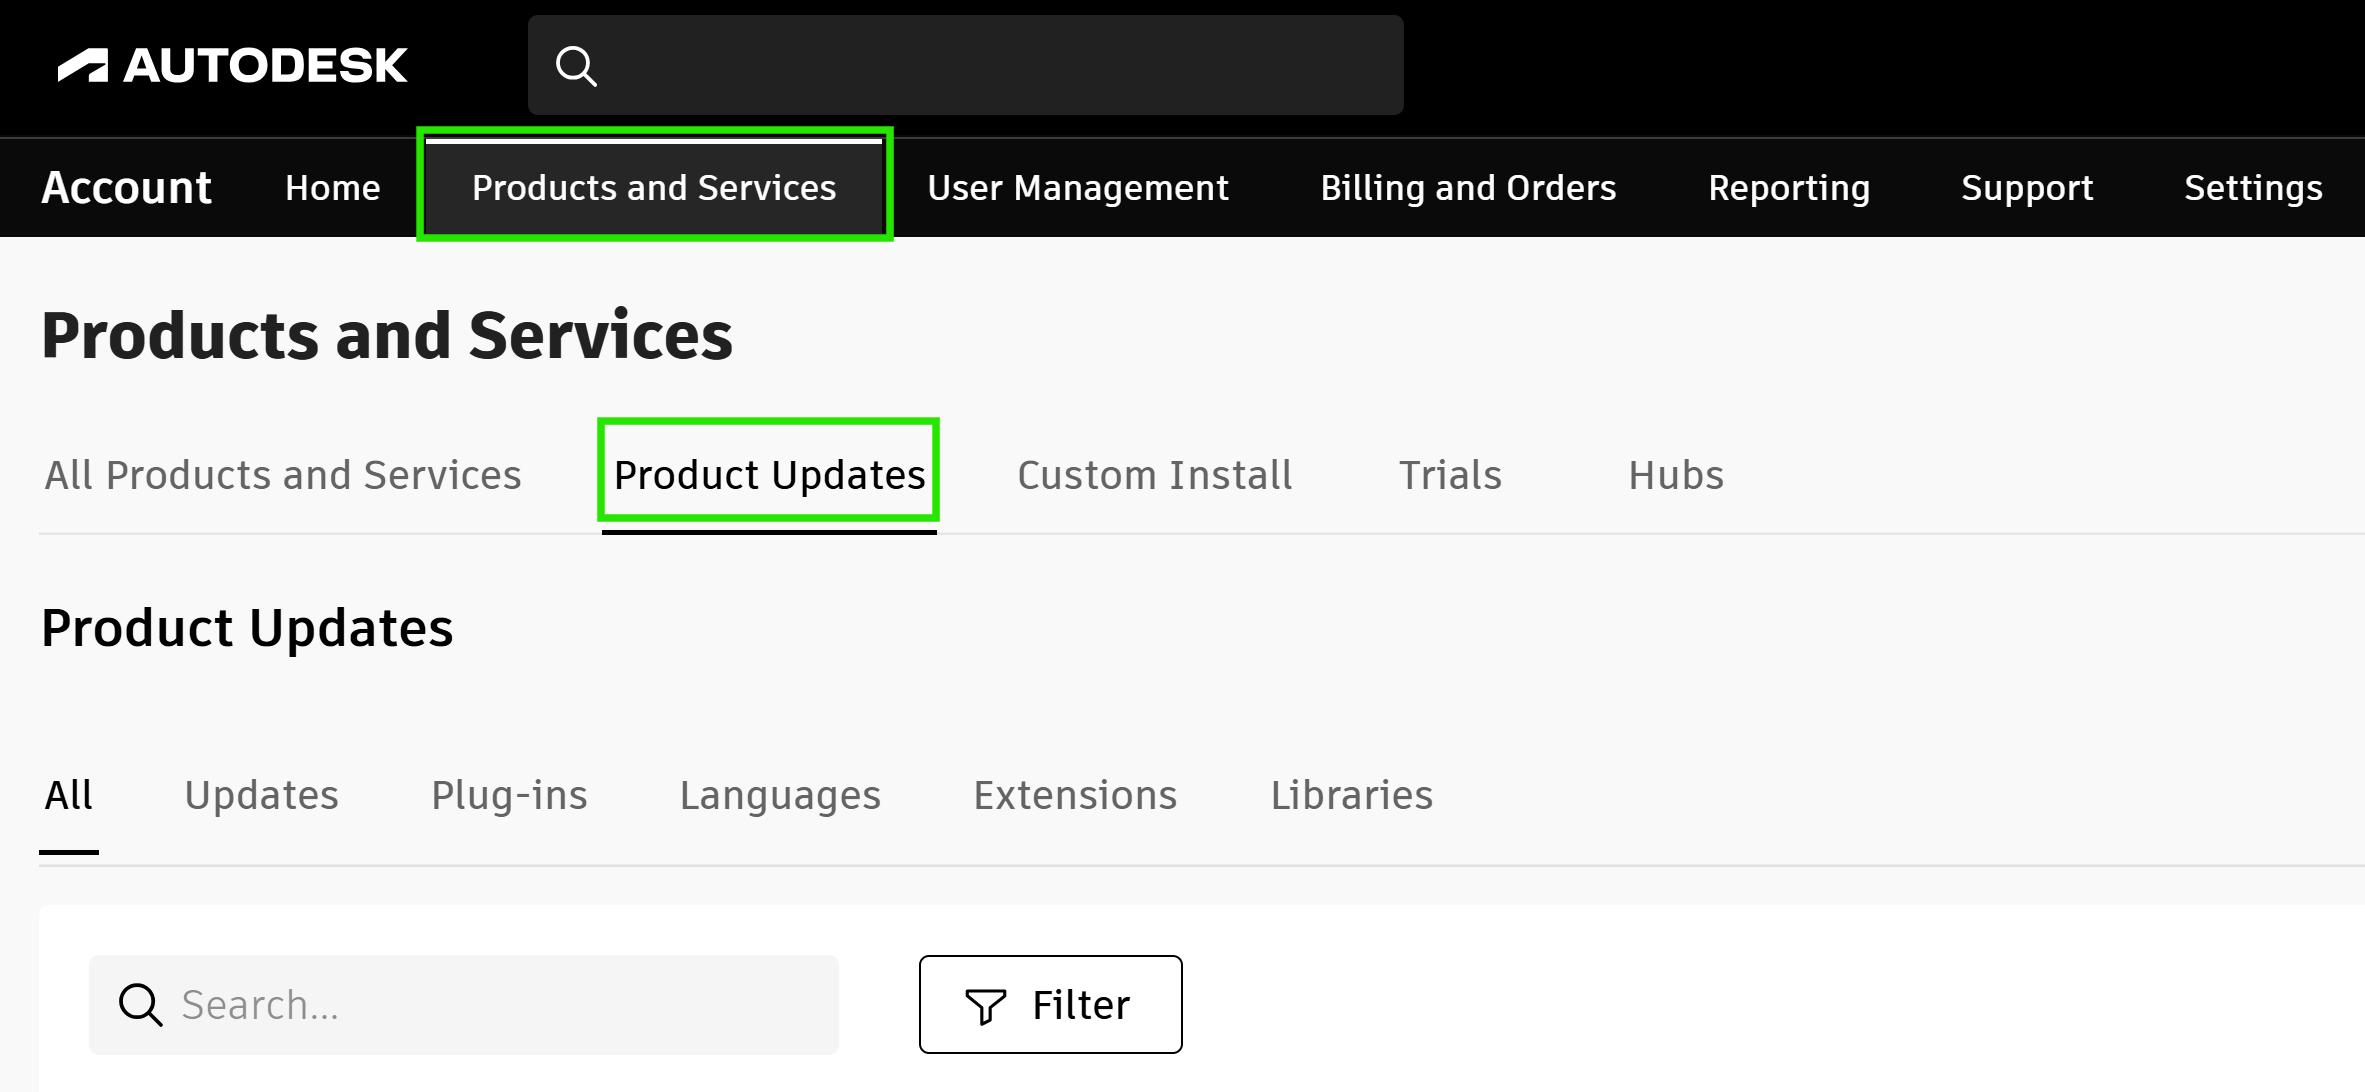Open the Home menu item

[332, 188]
